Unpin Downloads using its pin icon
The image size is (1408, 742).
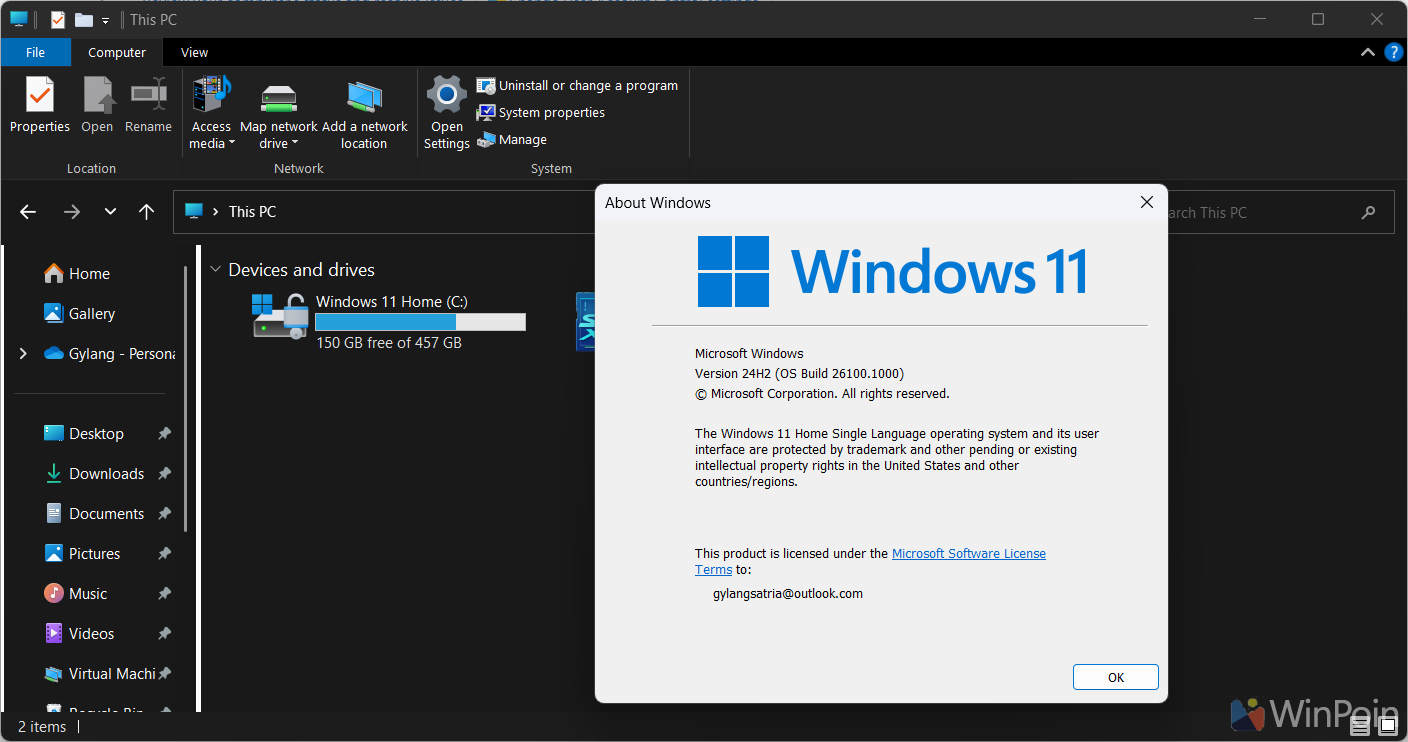tap(164, 473)
